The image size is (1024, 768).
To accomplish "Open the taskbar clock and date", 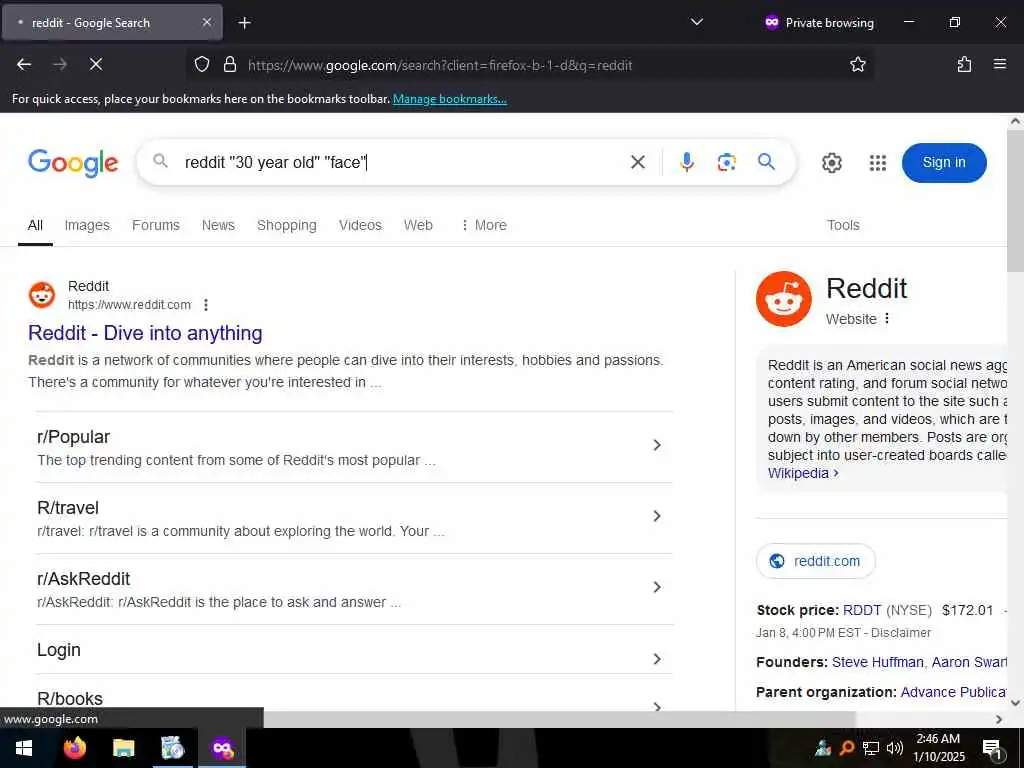I will [x=938, y=748].
